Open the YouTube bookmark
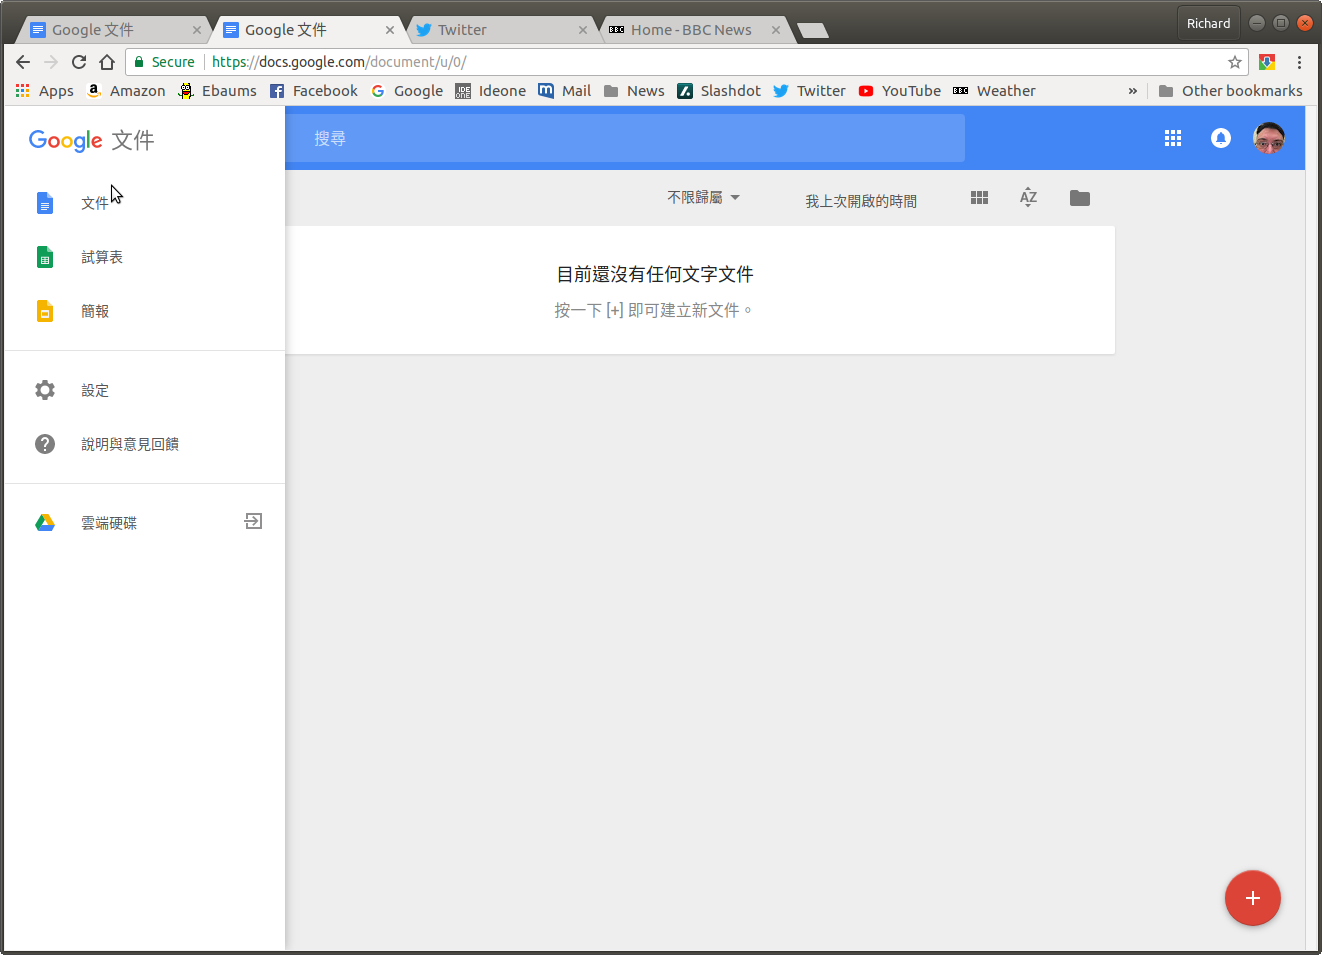1322x955 pixels. (x=899, y=91)
